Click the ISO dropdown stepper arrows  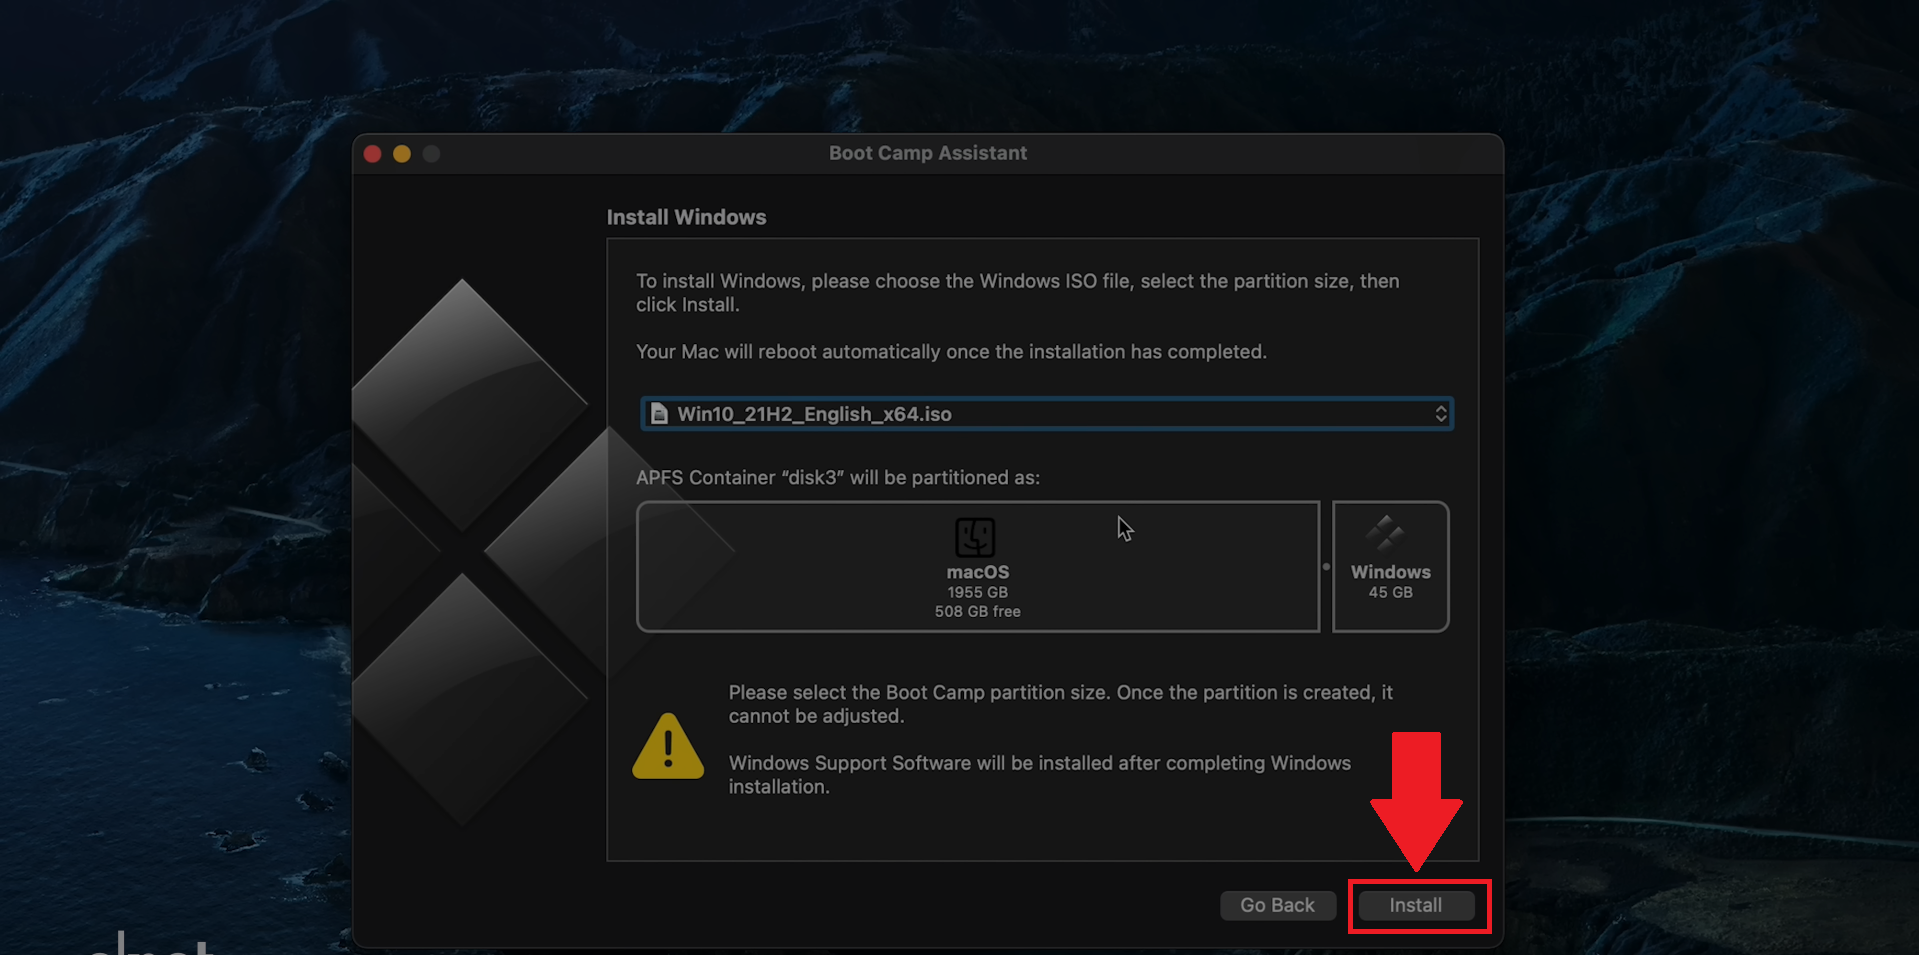(x=1441, y=414)
